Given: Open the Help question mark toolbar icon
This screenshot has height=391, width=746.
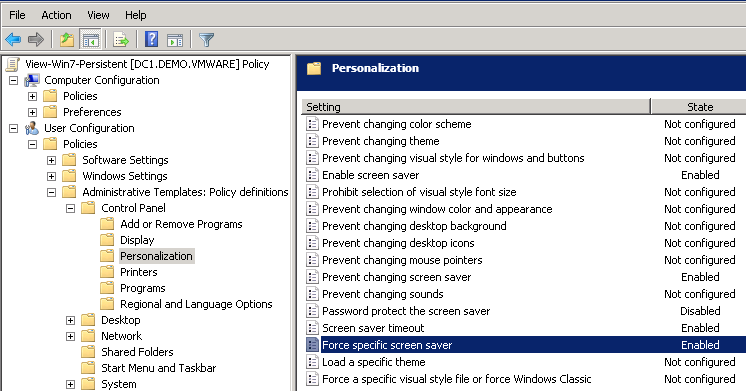Looking at the screenshot, I should (x=151, y=39).
